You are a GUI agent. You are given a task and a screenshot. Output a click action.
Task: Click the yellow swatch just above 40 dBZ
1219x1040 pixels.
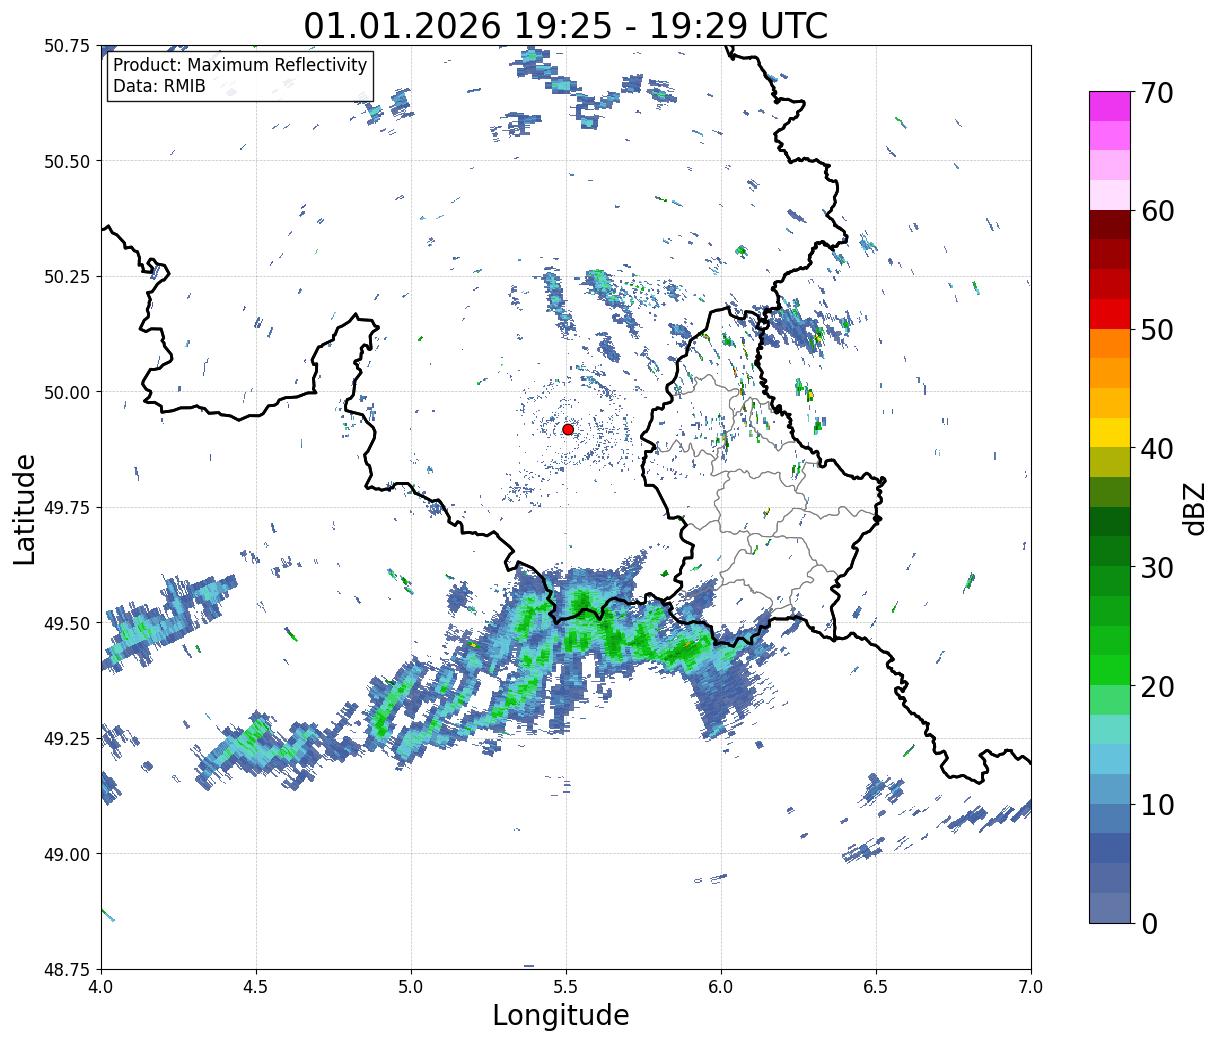[1109, 433]
